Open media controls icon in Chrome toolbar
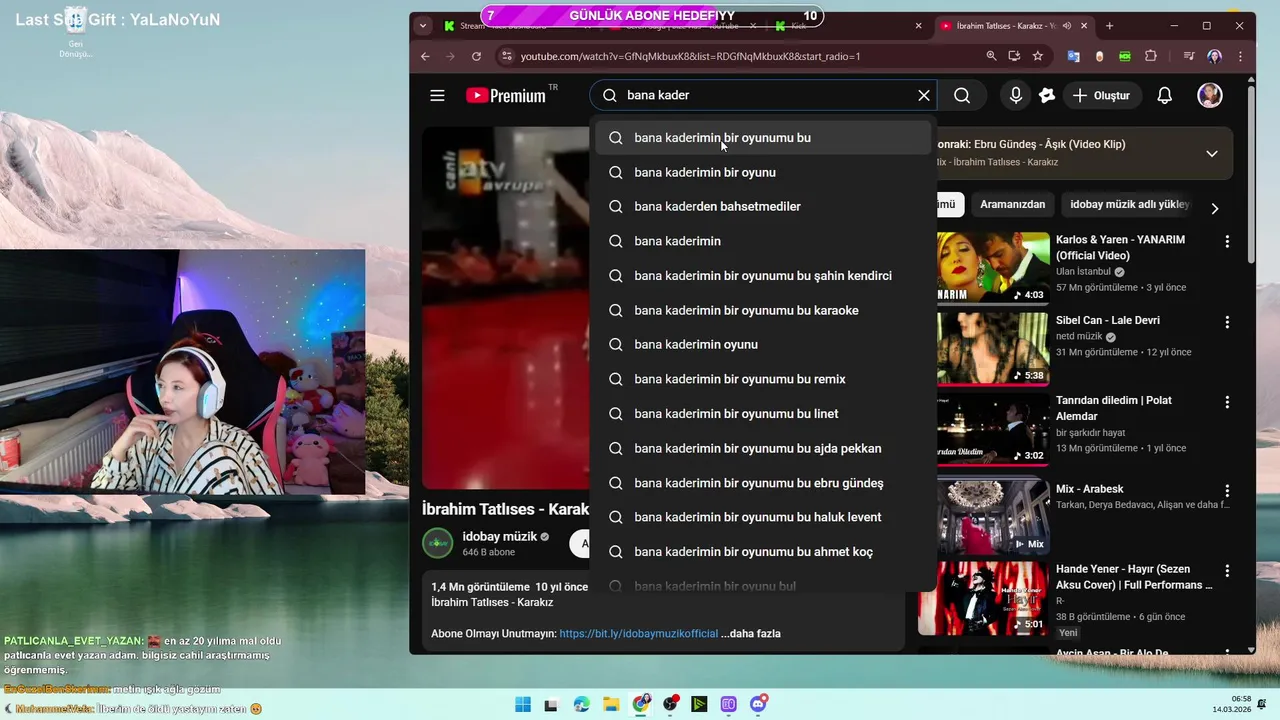1280x720 pixels. [x=1189, y=56]
